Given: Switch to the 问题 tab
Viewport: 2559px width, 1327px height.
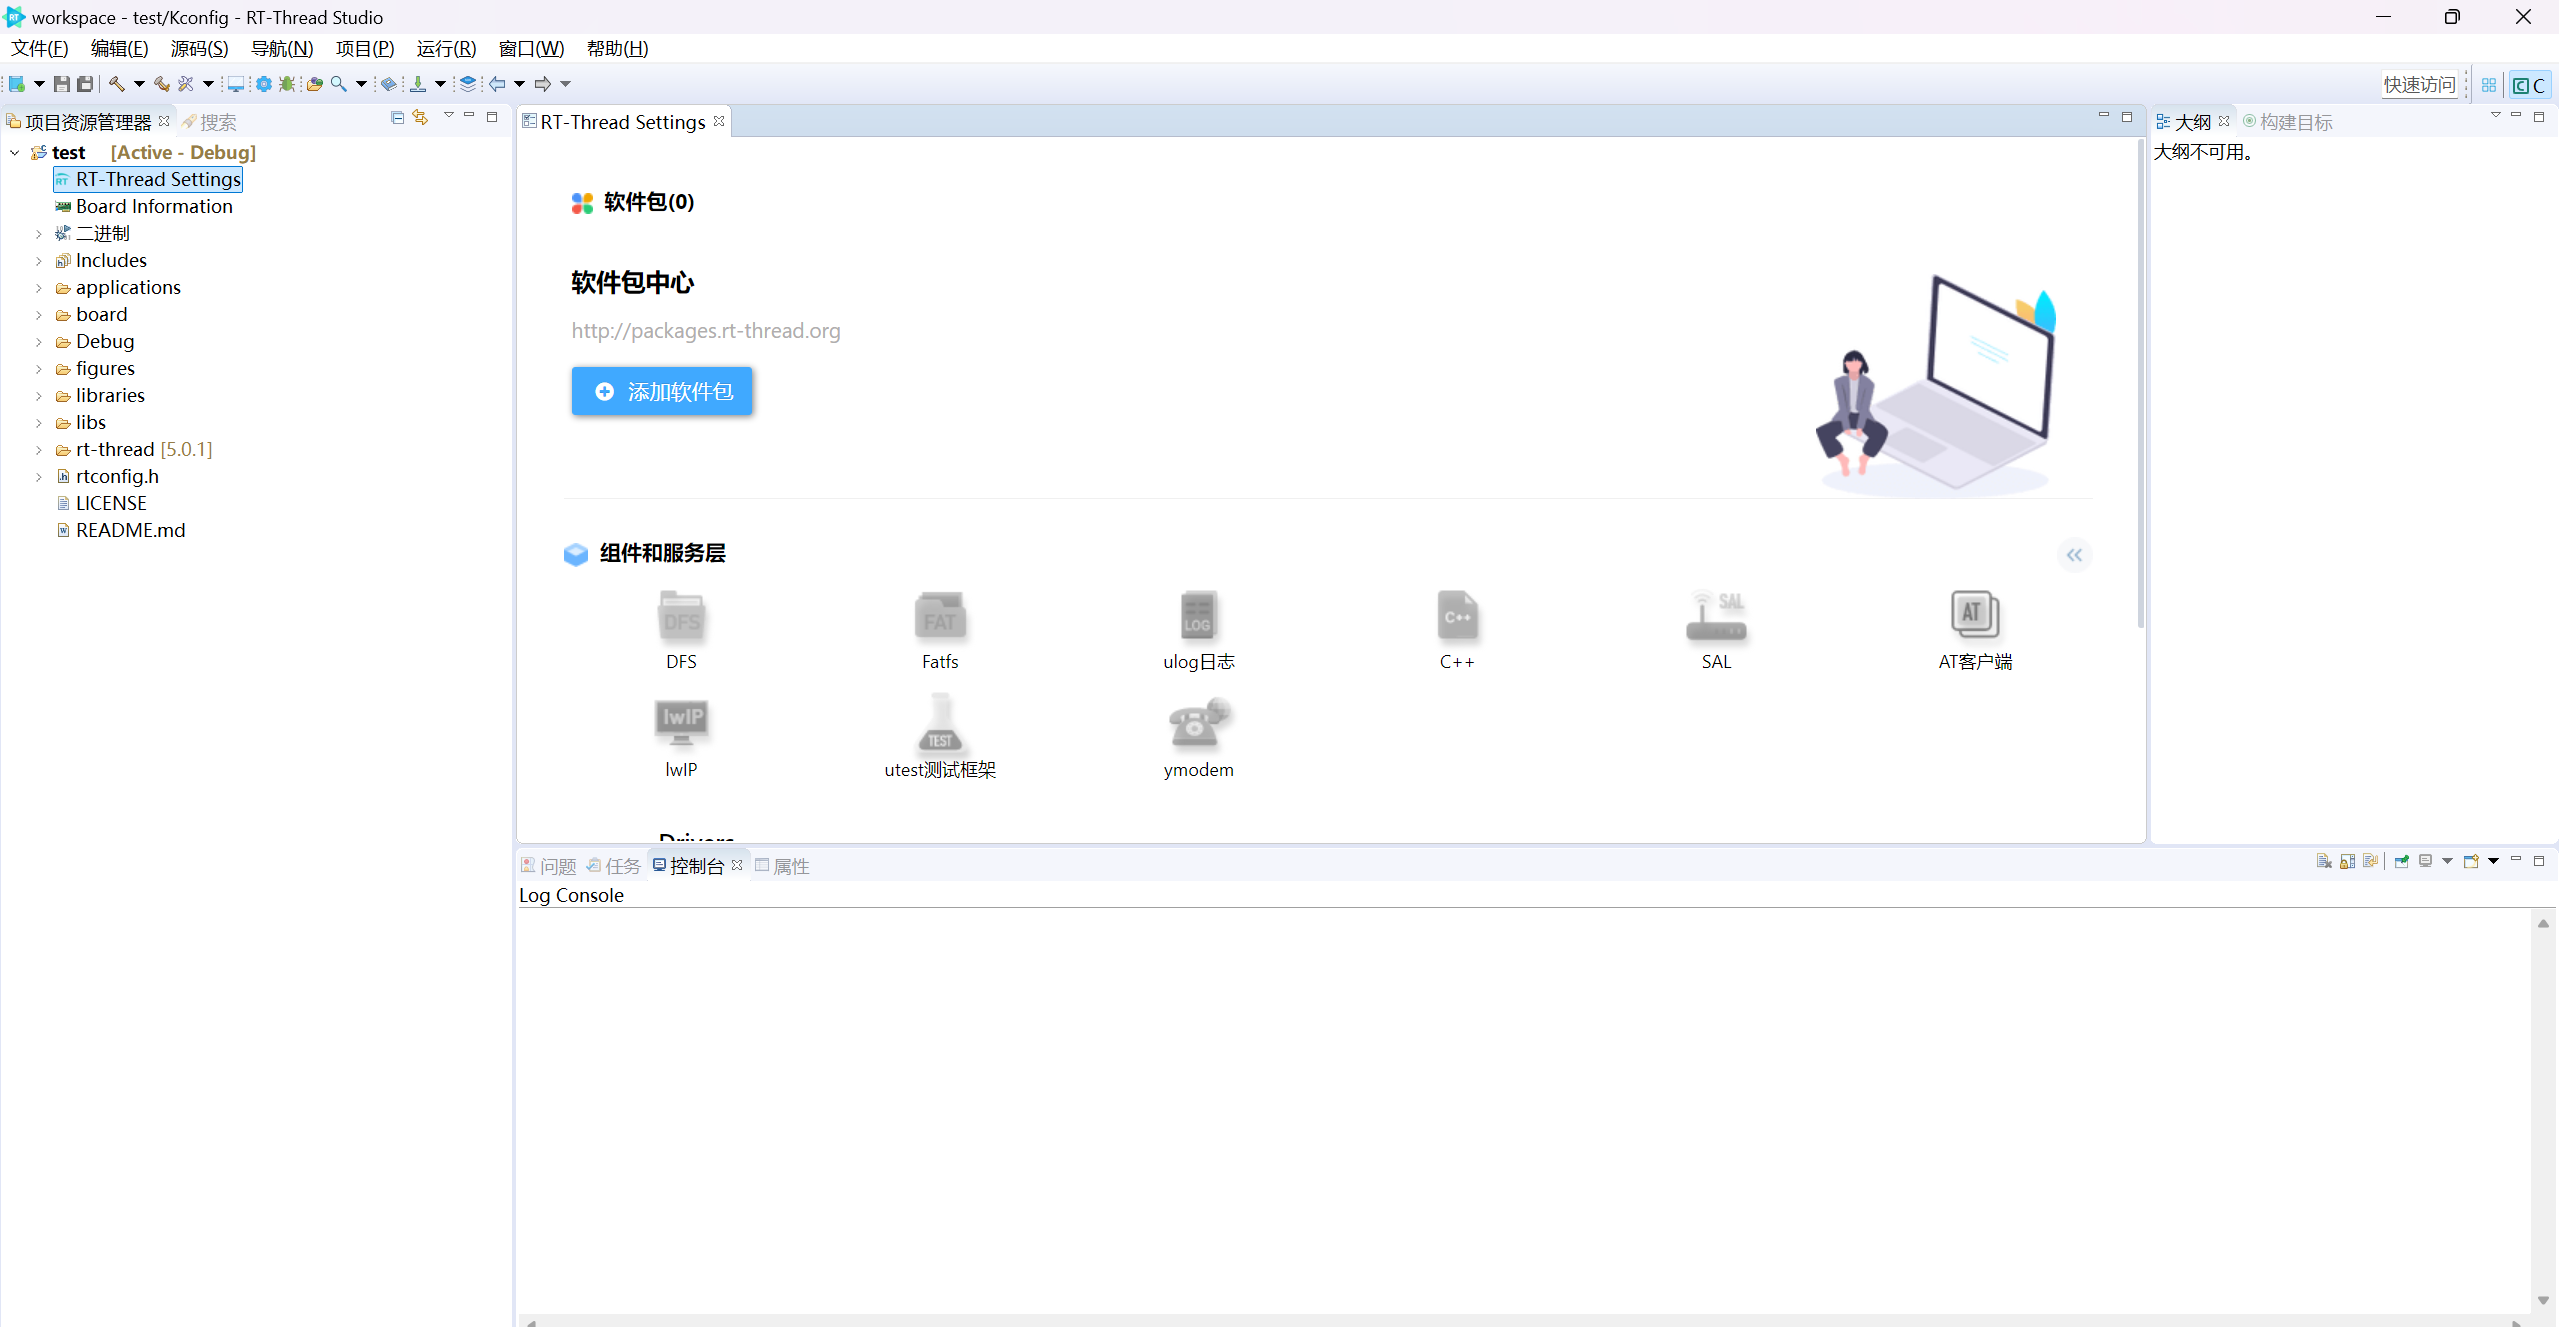Looking at the screenshot, I should pyautogui.click(x=549, y=865).
